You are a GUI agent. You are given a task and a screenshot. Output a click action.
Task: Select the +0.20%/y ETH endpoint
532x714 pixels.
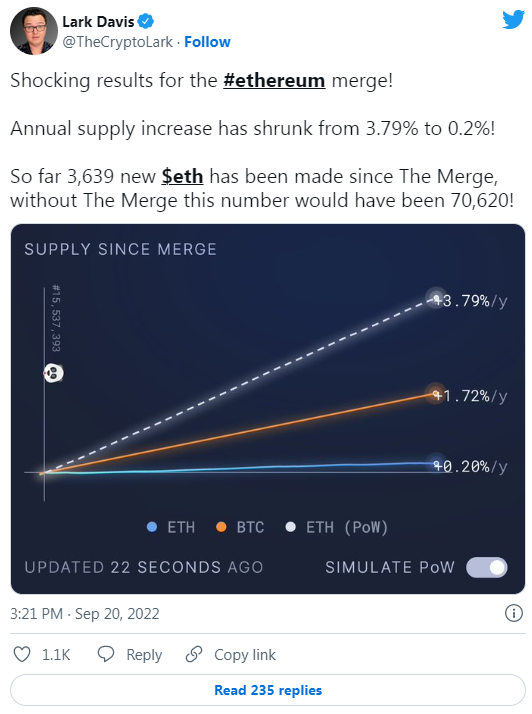tap(437, 464)
